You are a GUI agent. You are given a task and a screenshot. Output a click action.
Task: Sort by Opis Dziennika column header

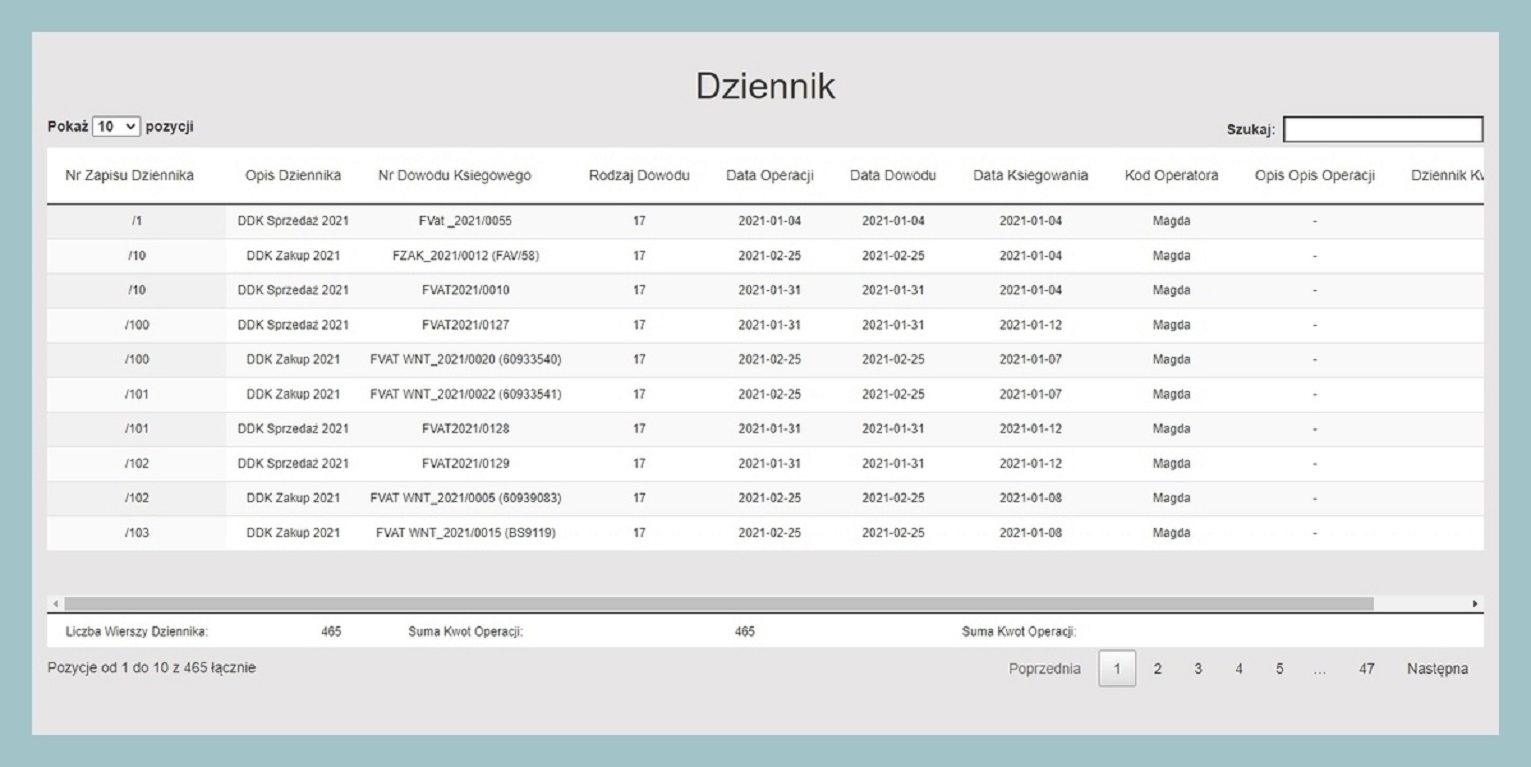292,176
